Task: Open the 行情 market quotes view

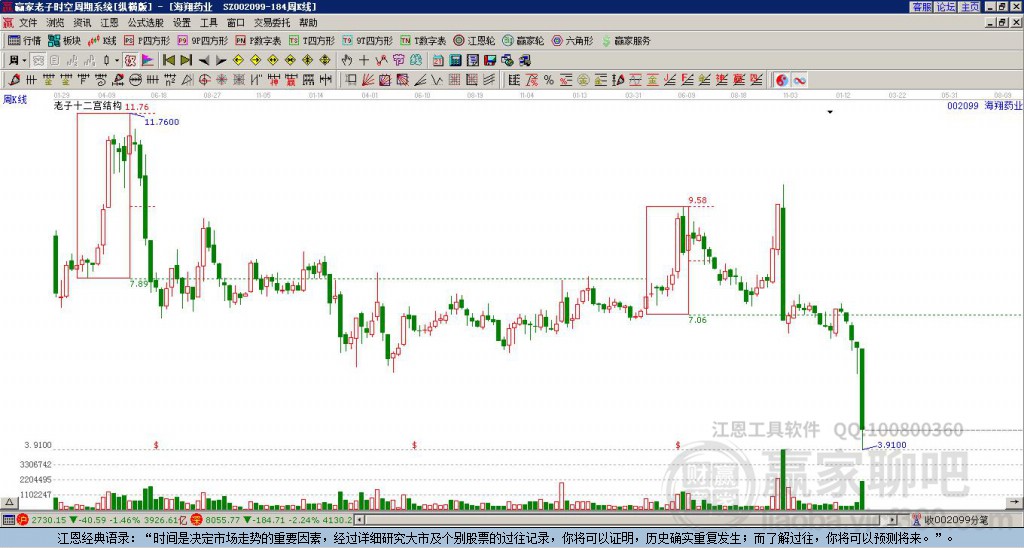Action: 24,40
